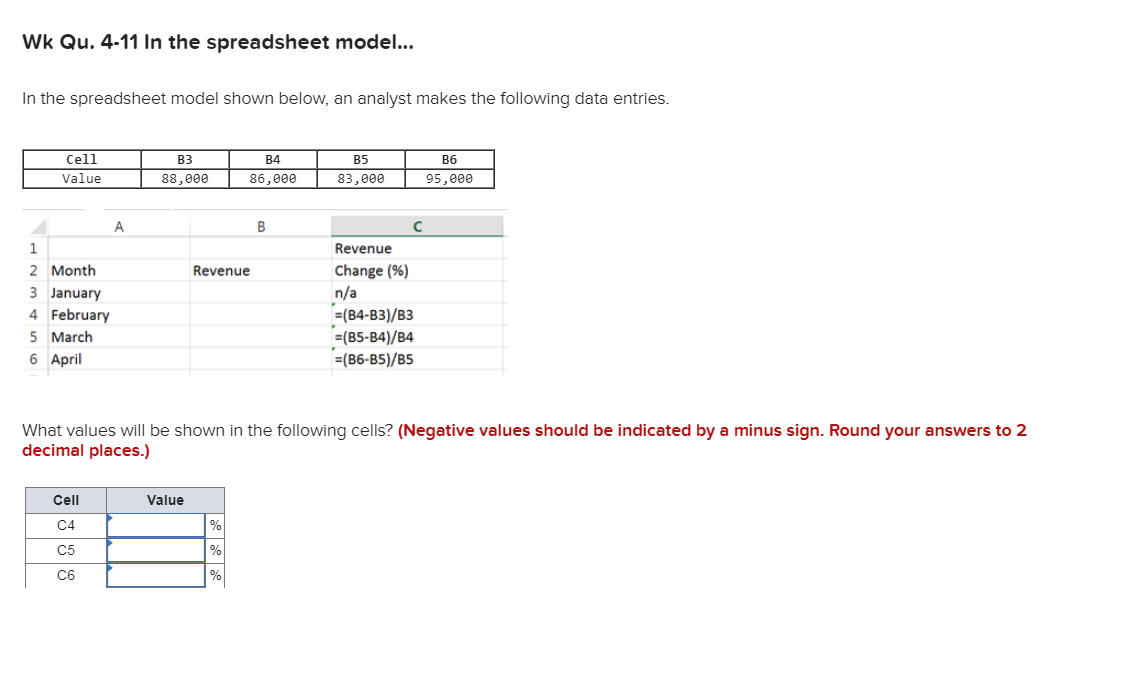Select the B3 value 88,000 in the table
This screenshot has width=1122, height=673.
coord(186,178)
